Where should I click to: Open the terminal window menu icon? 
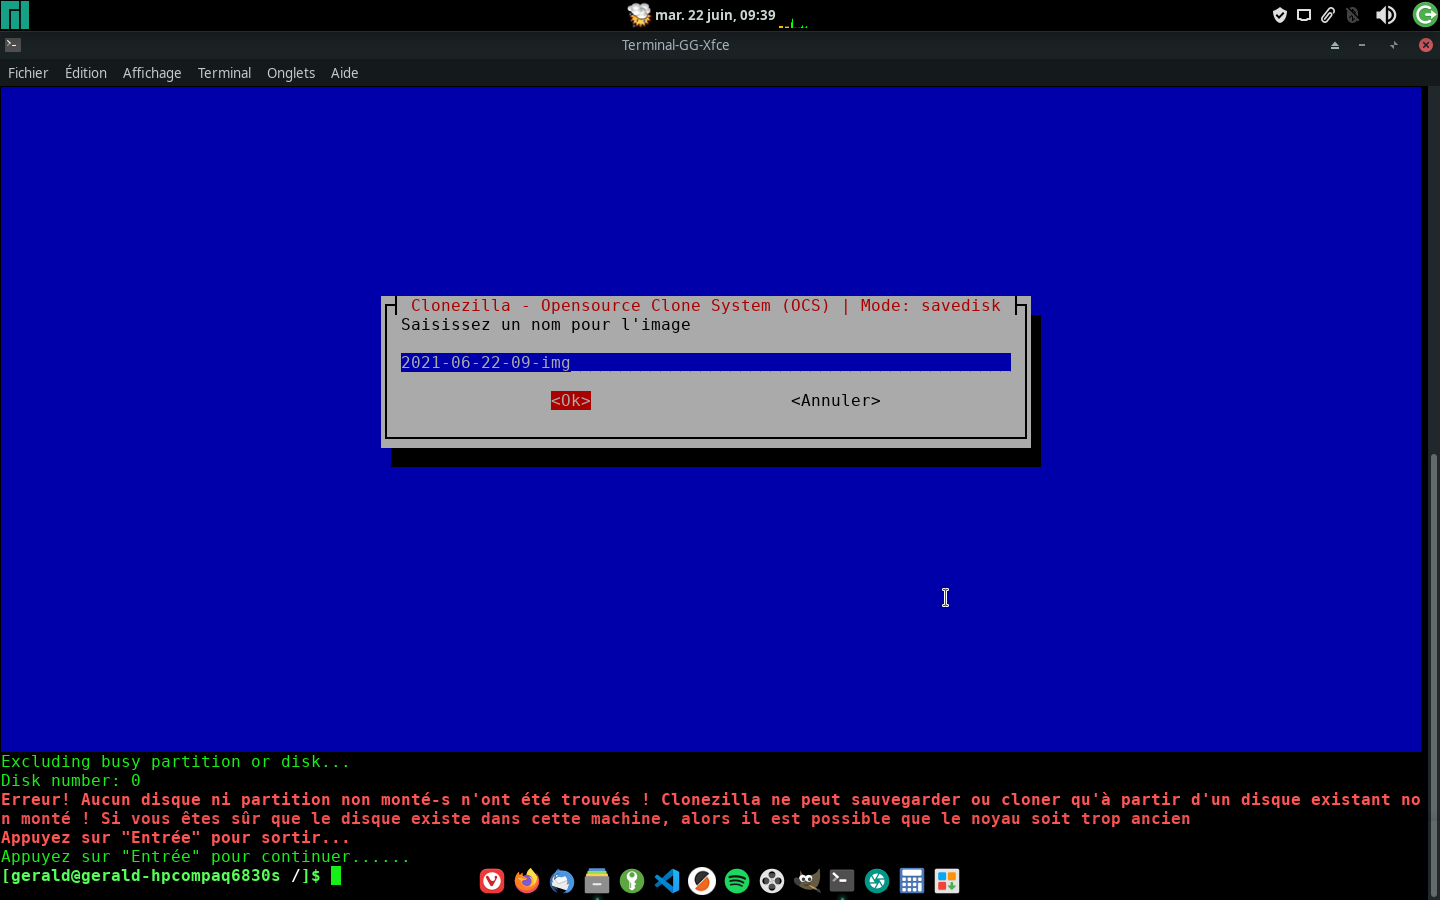13,45
